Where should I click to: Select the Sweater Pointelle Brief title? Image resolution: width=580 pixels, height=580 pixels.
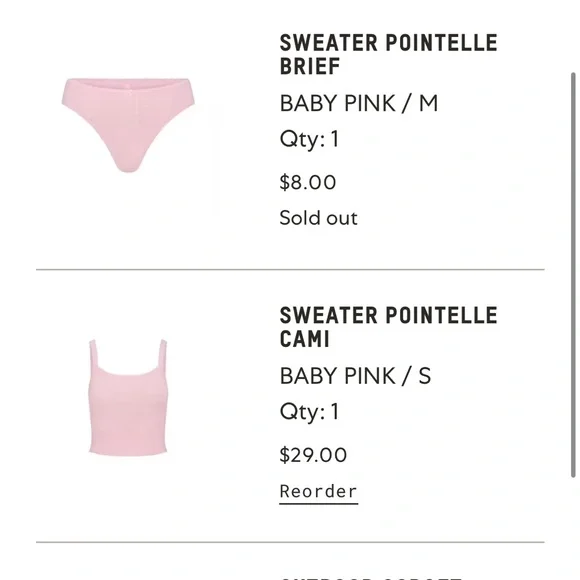(388, 54)
